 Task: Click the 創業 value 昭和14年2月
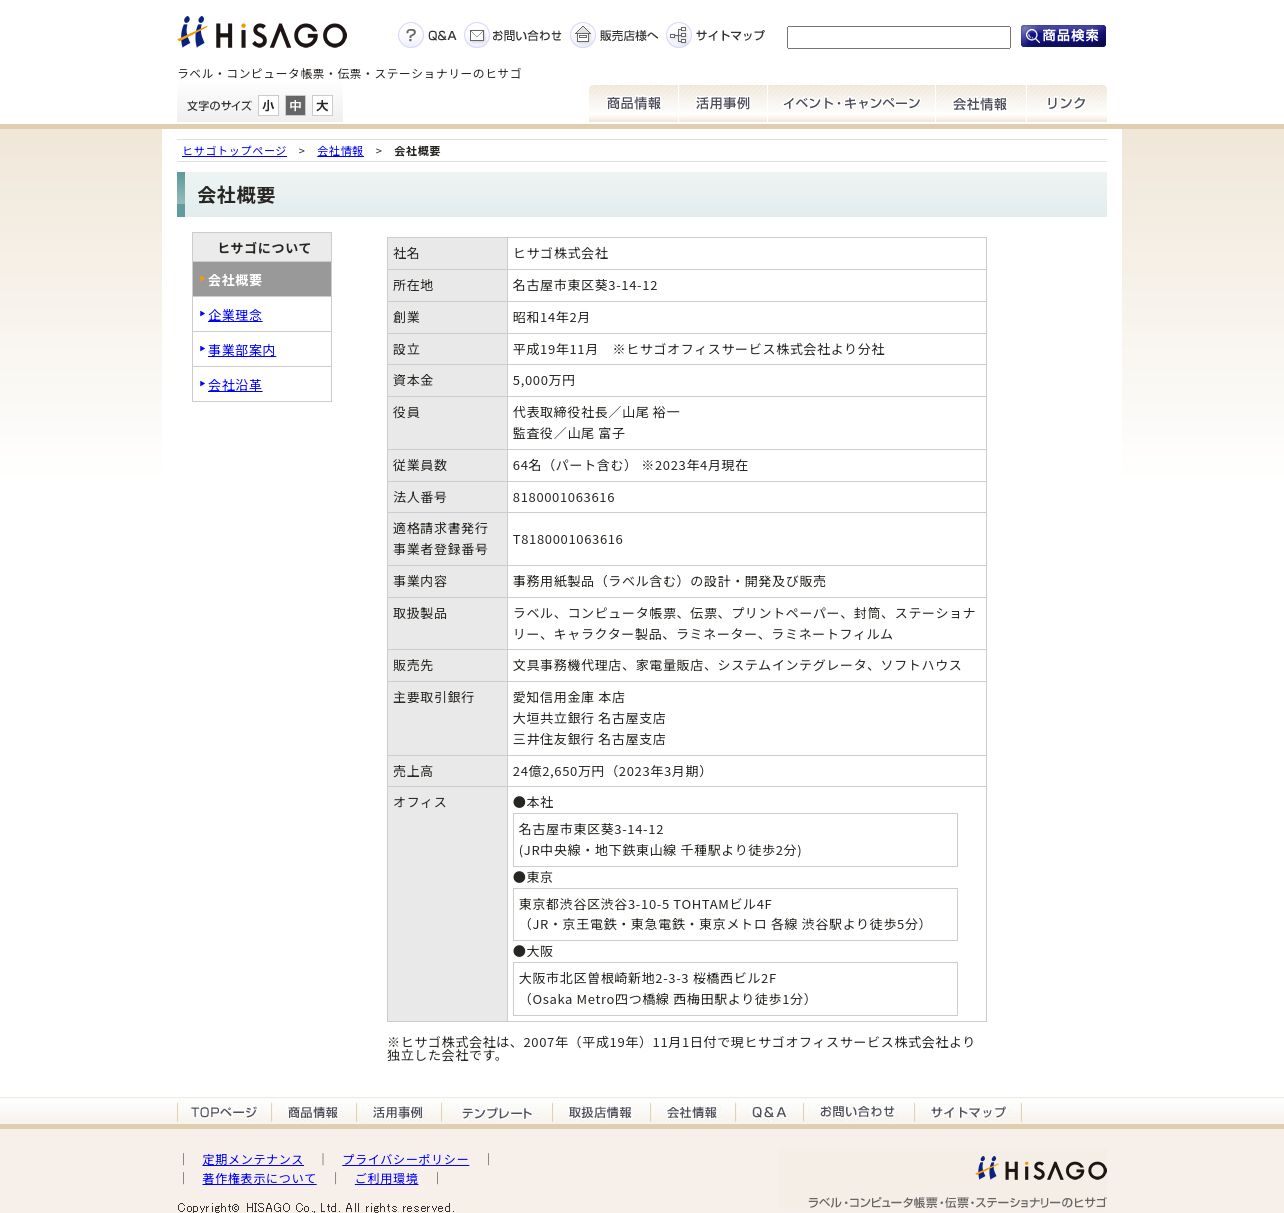551,318
